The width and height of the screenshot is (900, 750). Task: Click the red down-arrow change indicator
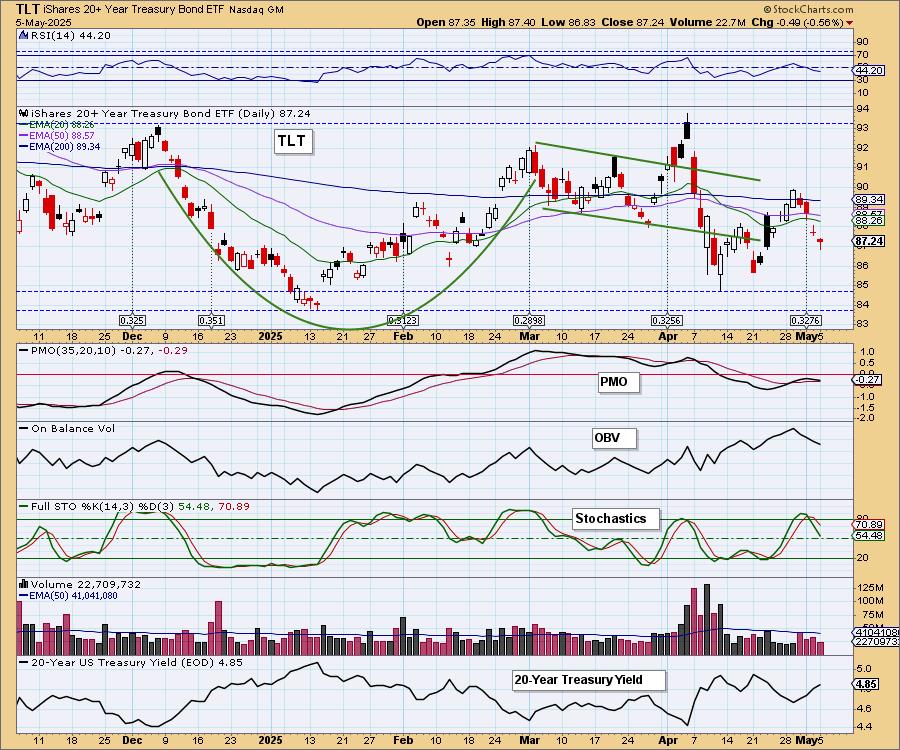tap(849, 23)
